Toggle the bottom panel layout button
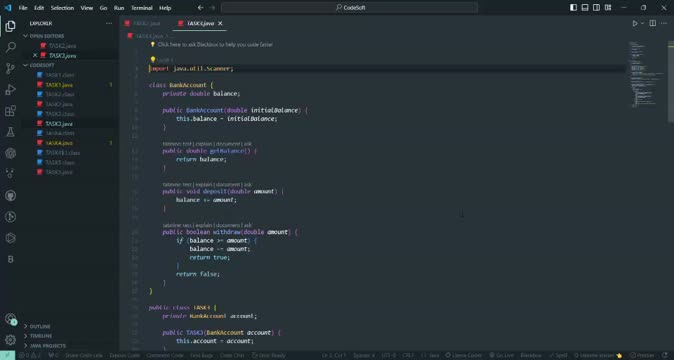Viewport: 674px width, 360px height. pos(585,7)
